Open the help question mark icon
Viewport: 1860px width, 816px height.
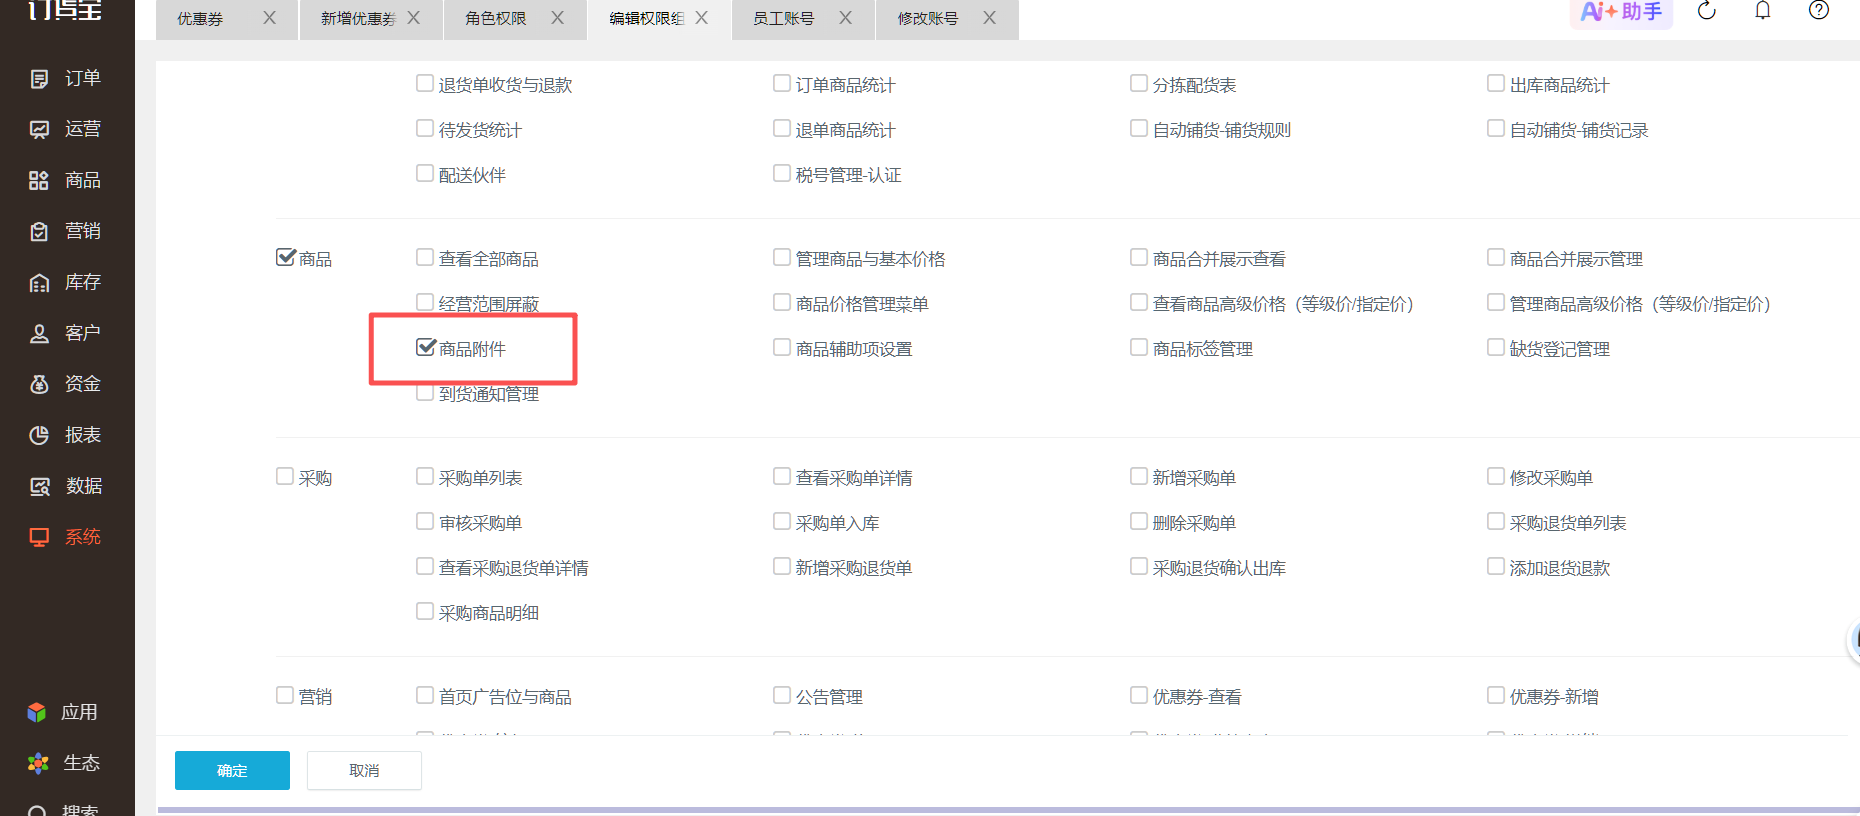pos(1819,11)
